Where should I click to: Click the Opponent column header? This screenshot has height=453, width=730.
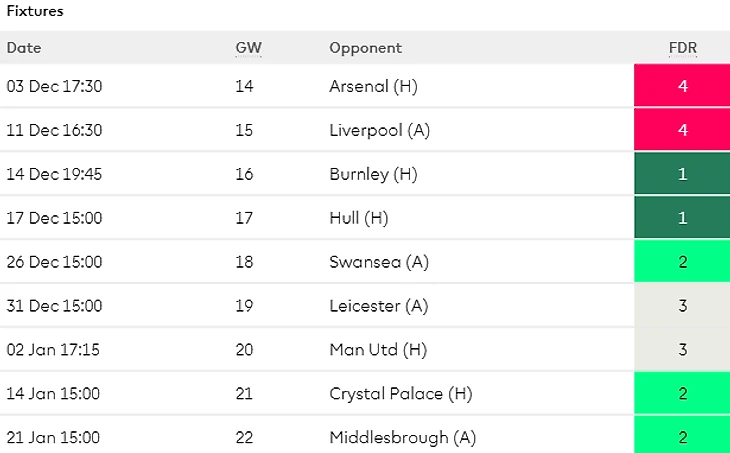pos(365,48)
